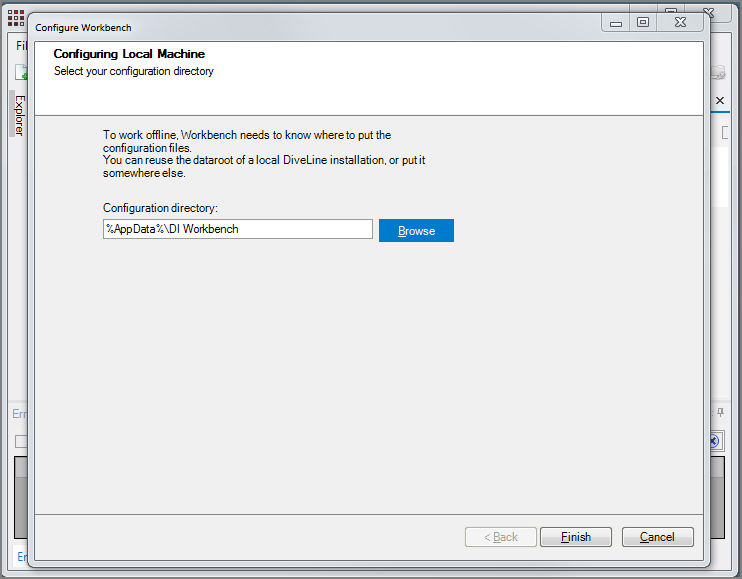Select the vertical Explorer side tab
Screen dimensions: 742x579
18,116
